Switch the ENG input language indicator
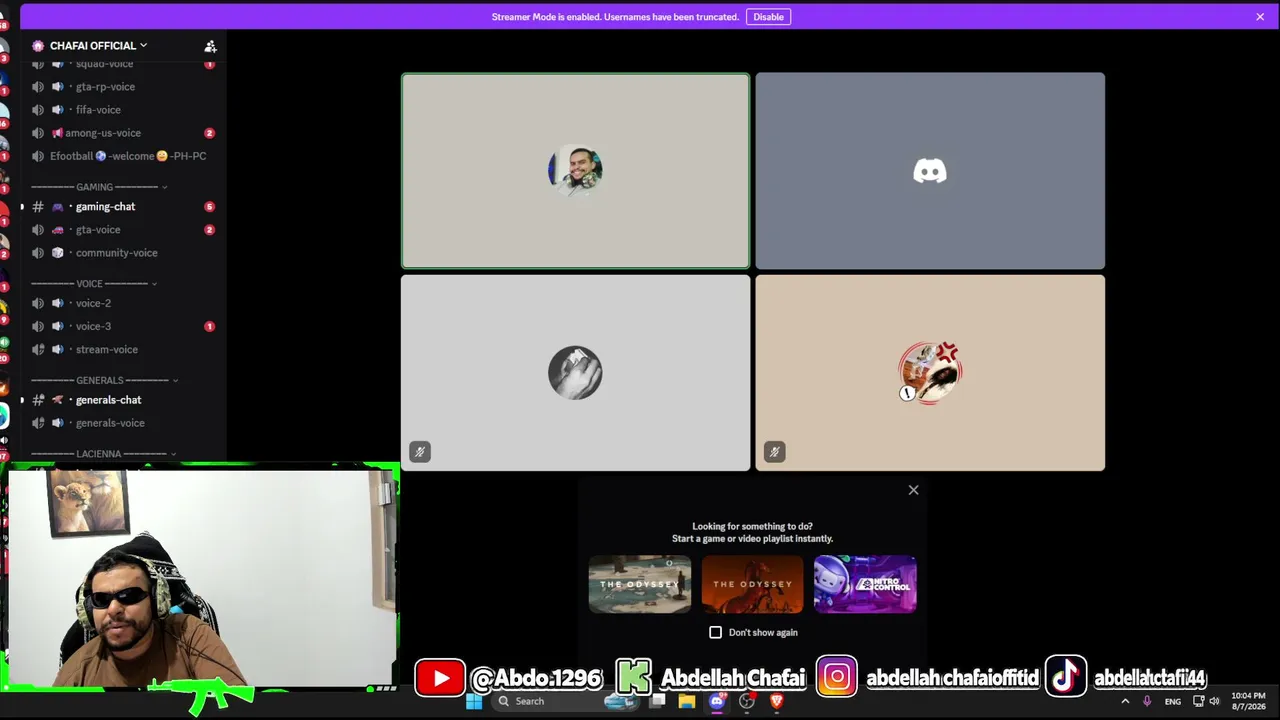Viewport: 1280px width, 720px height. click(1173, 702)
